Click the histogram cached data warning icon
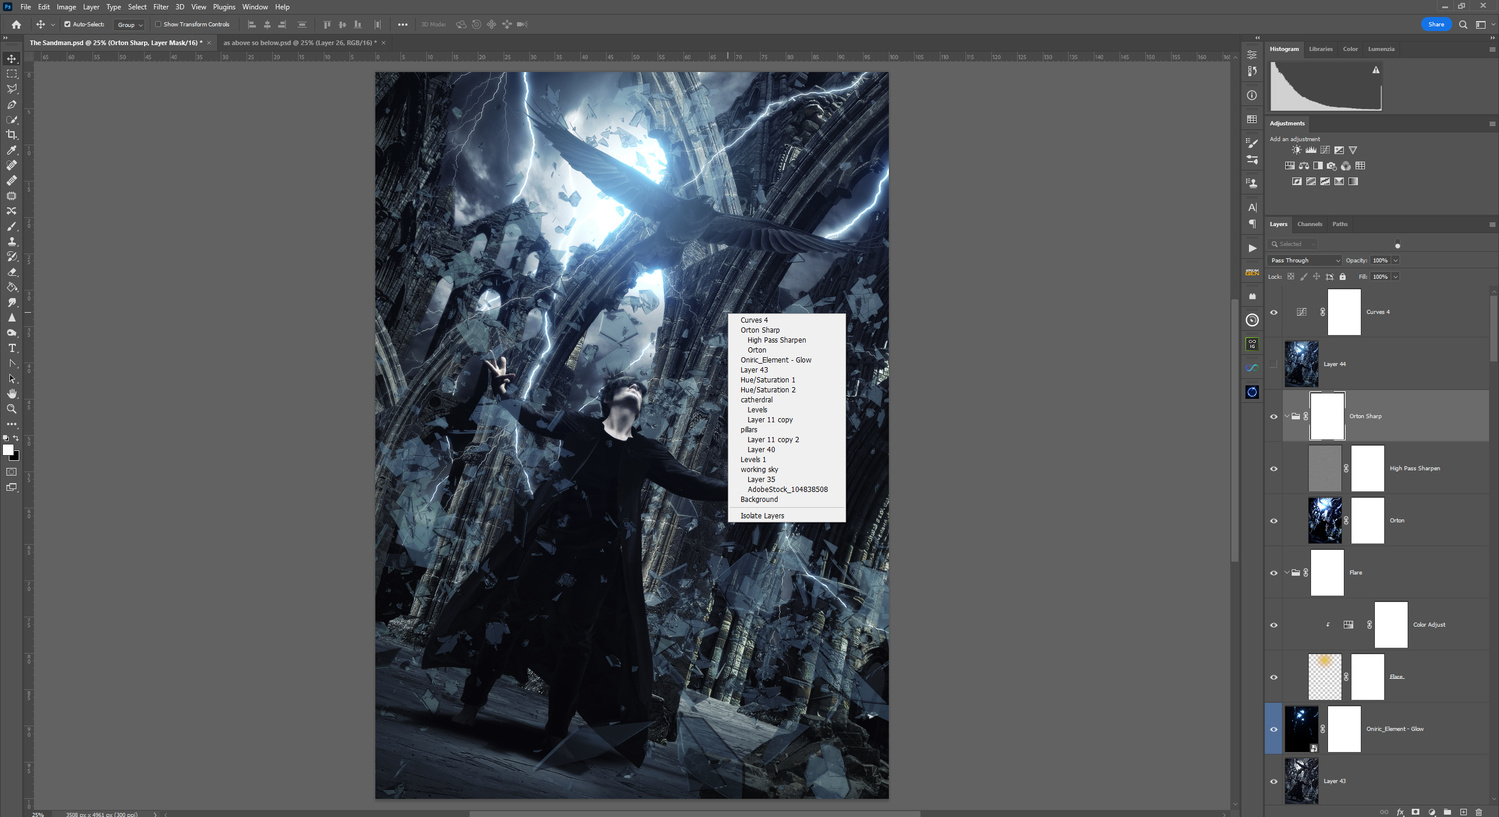The width and height of the screenshot is (1499, 817). pyautogui.click(x=1376, y=70)
